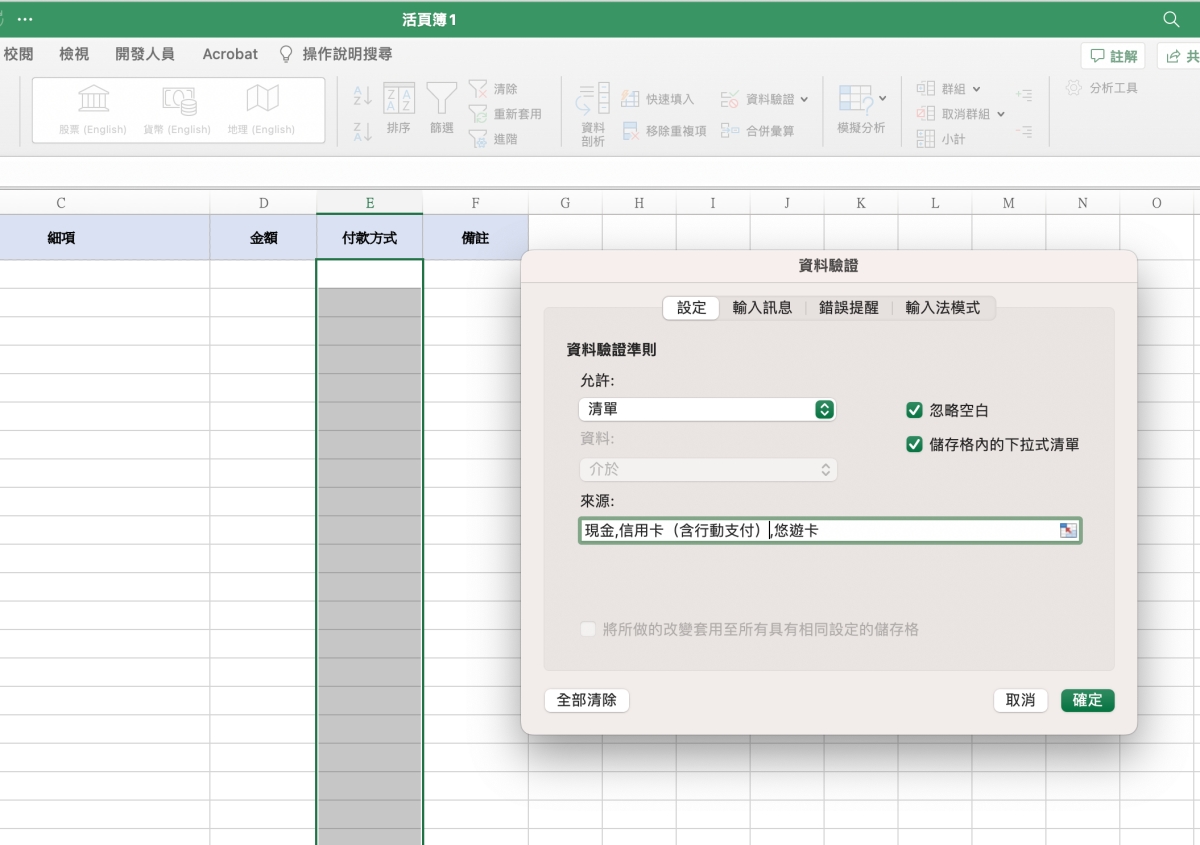Click the search magnifier in title bar
Screen dimensions: 1200x845
(1171, 20)
